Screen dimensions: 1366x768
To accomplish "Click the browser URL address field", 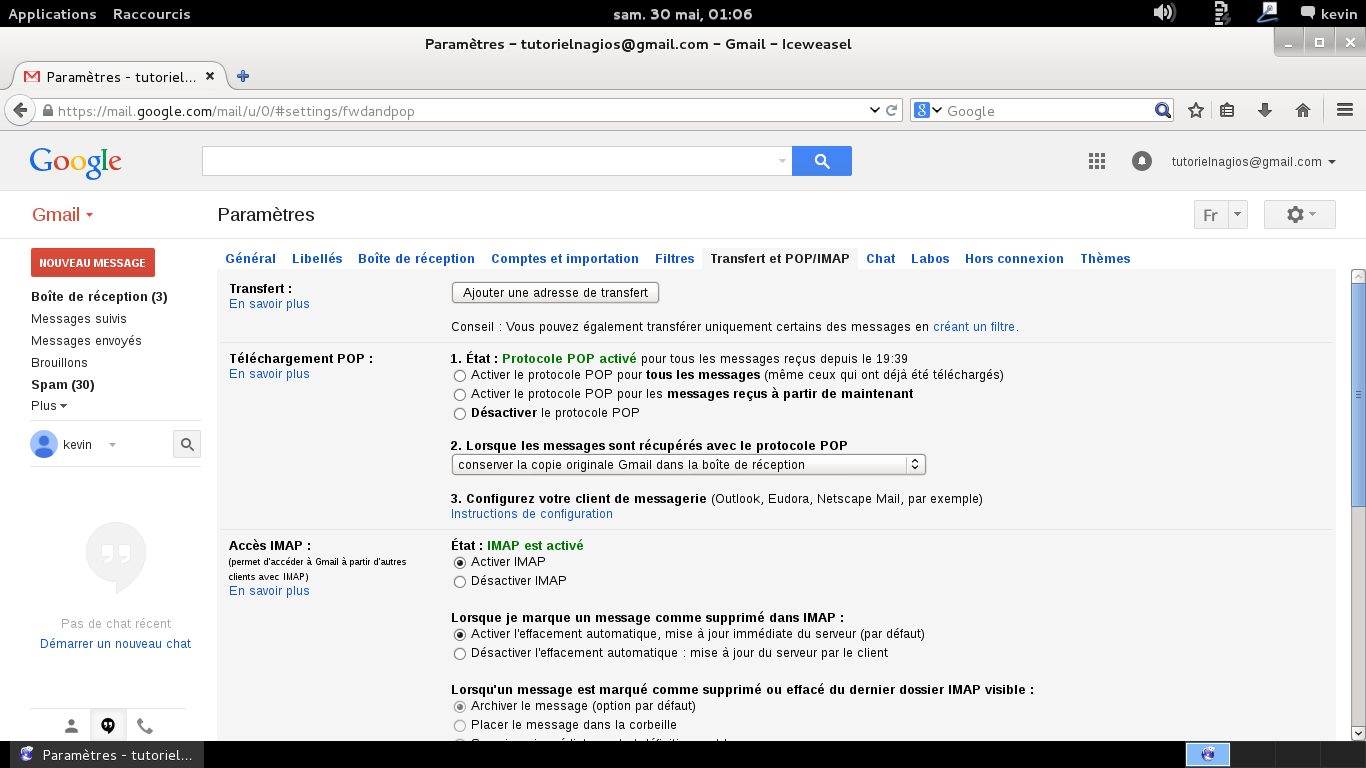I will click(x=460, y=111).
